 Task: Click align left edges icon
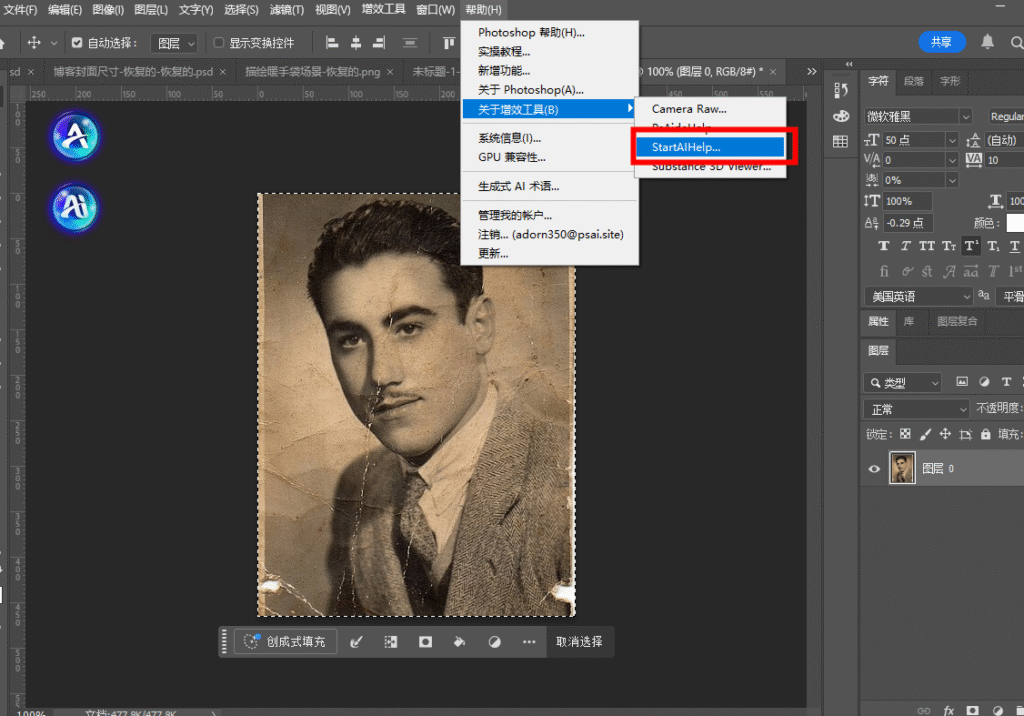pyautogui.click(x=331, y=43)
